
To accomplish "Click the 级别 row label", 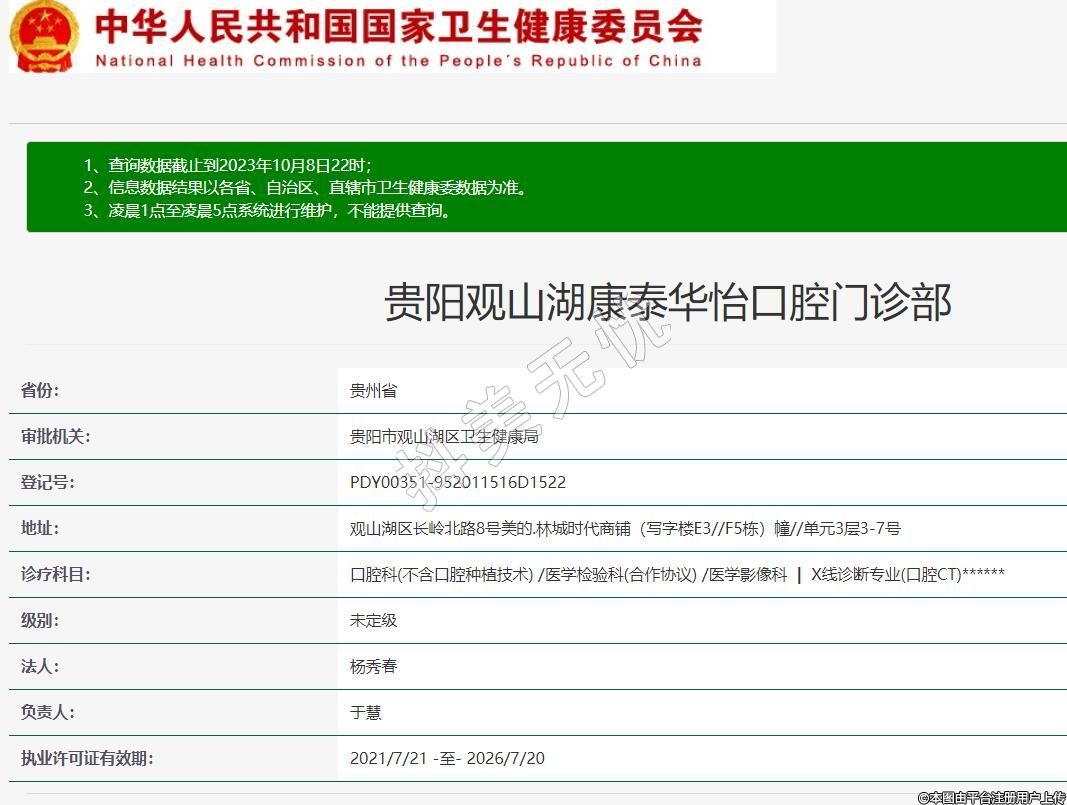I will pyautogui.click(x=40, y=620).
